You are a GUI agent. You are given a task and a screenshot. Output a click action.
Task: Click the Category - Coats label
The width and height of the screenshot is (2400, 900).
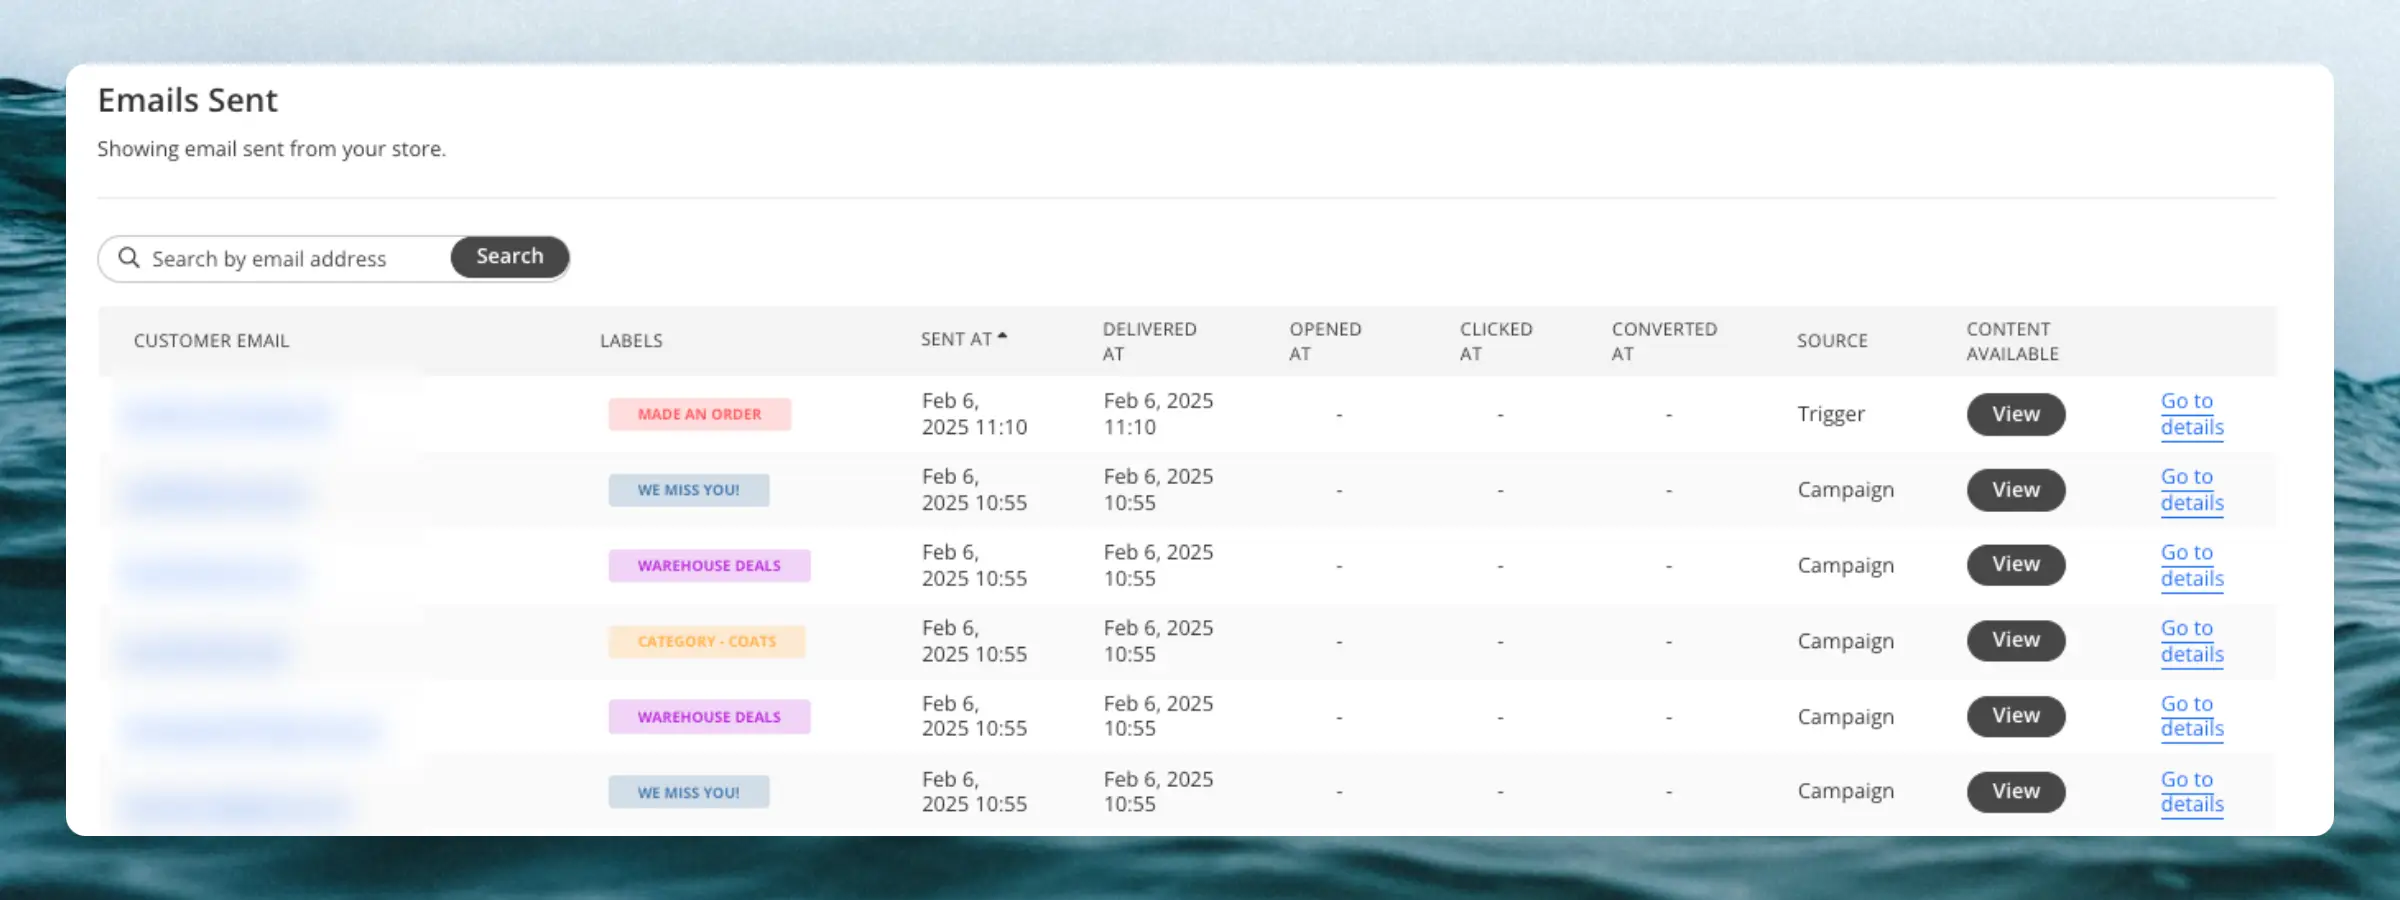point(706,641)
